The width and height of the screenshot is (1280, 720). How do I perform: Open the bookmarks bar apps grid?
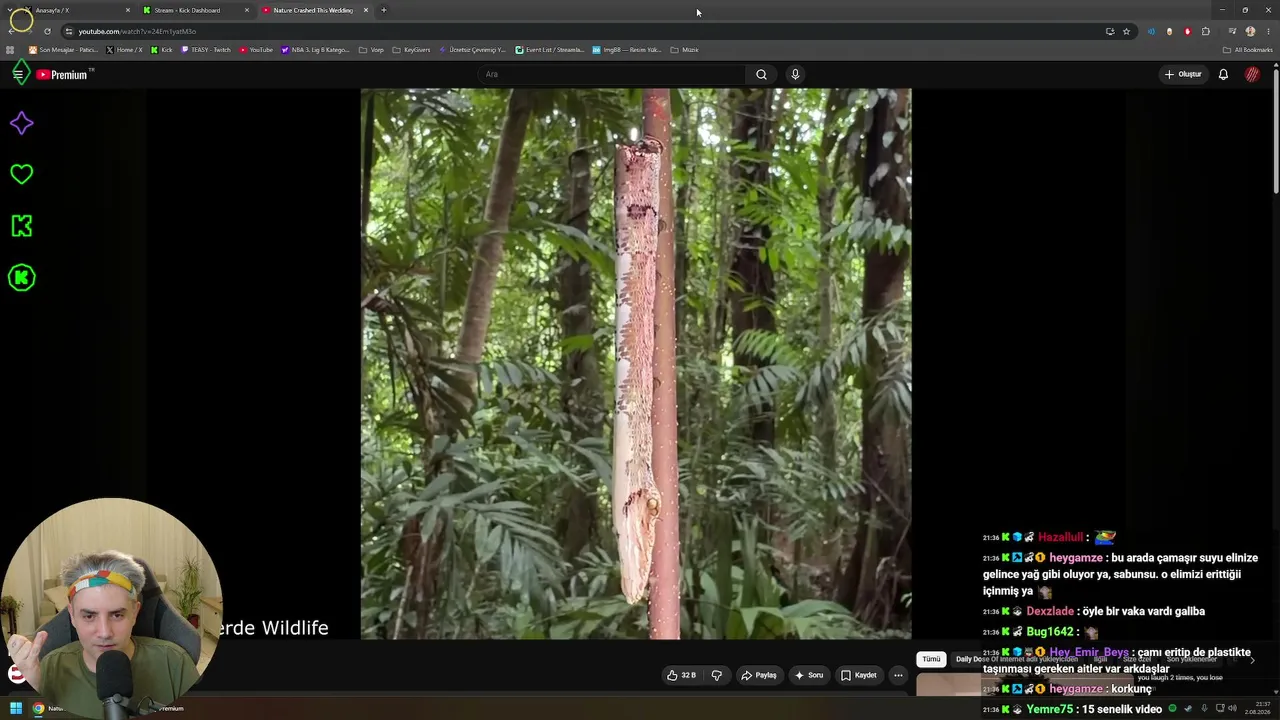10,50
